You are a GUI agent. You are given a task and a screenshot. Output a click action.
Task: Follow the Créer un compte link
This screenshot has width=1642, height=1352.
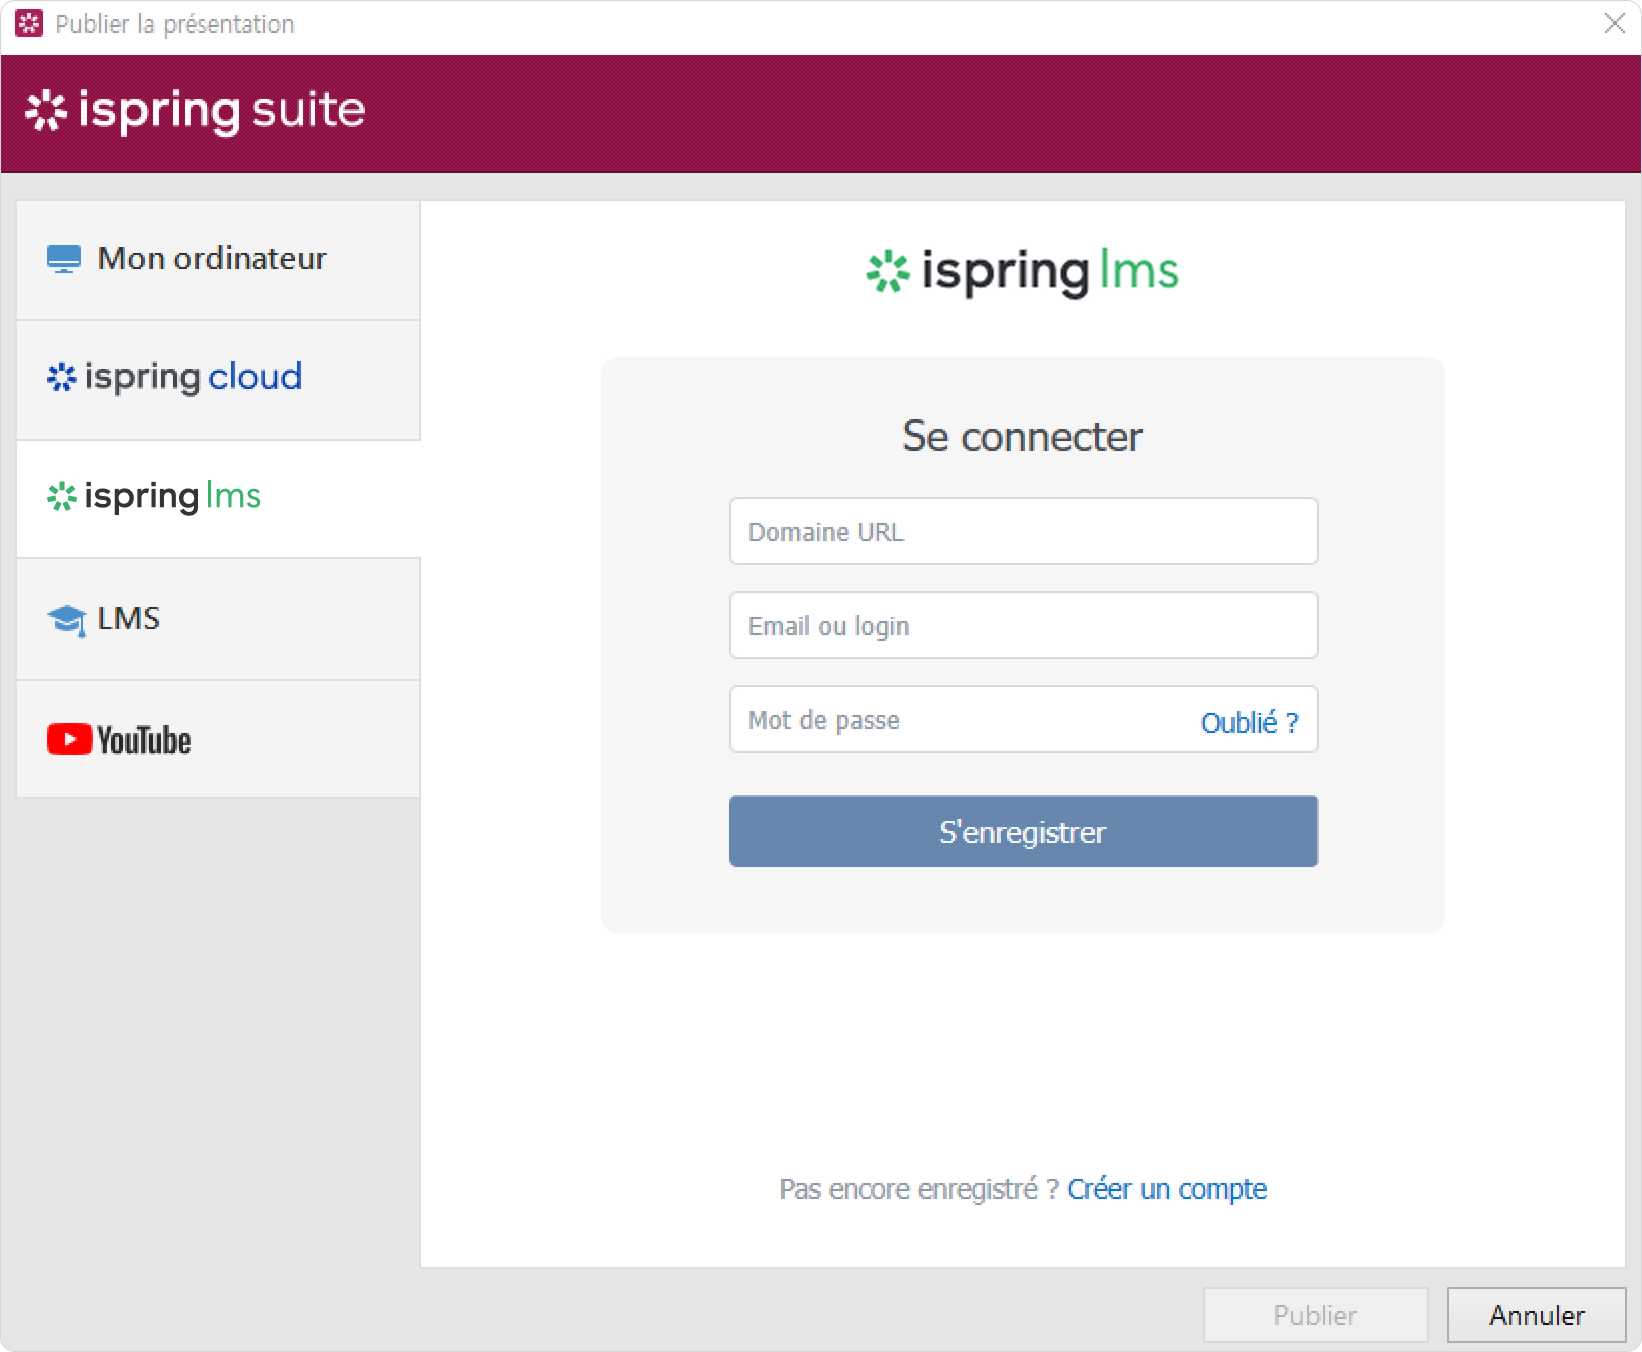pyautogui.click(x=1166, y=1189)
